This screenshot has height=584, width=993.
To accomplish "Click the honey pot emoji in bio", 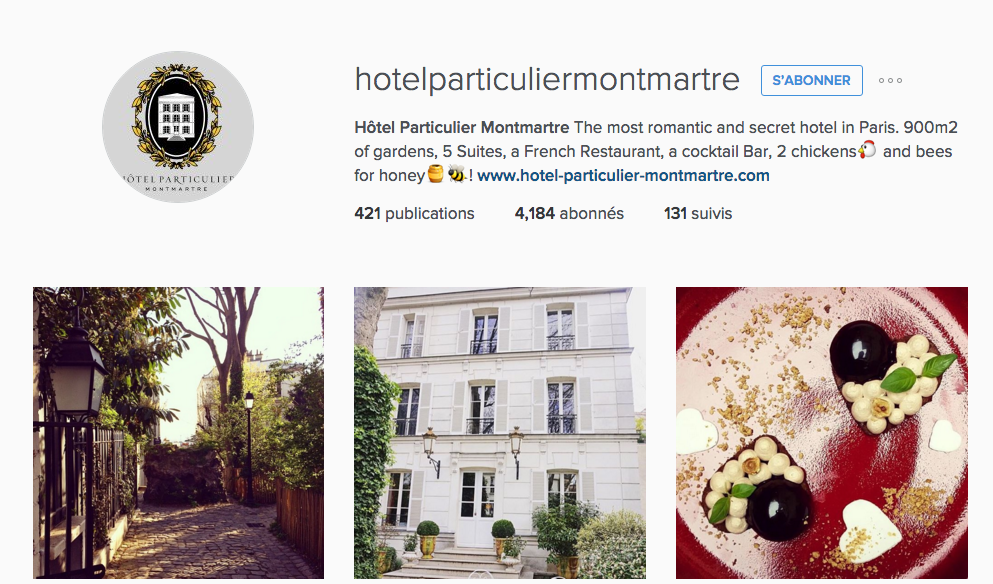I will pos(436,174).
